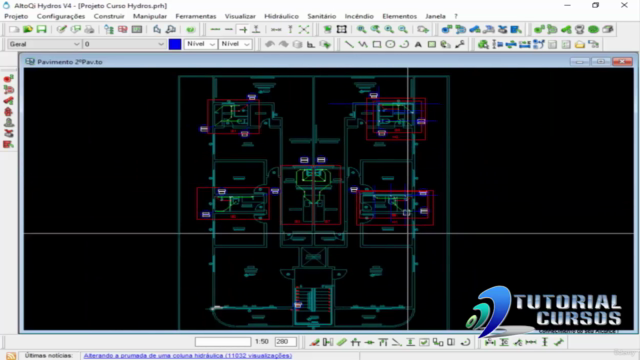Open the Projeto menu
640x360 pixels.
pyautogui.click(x=16, y=16)
